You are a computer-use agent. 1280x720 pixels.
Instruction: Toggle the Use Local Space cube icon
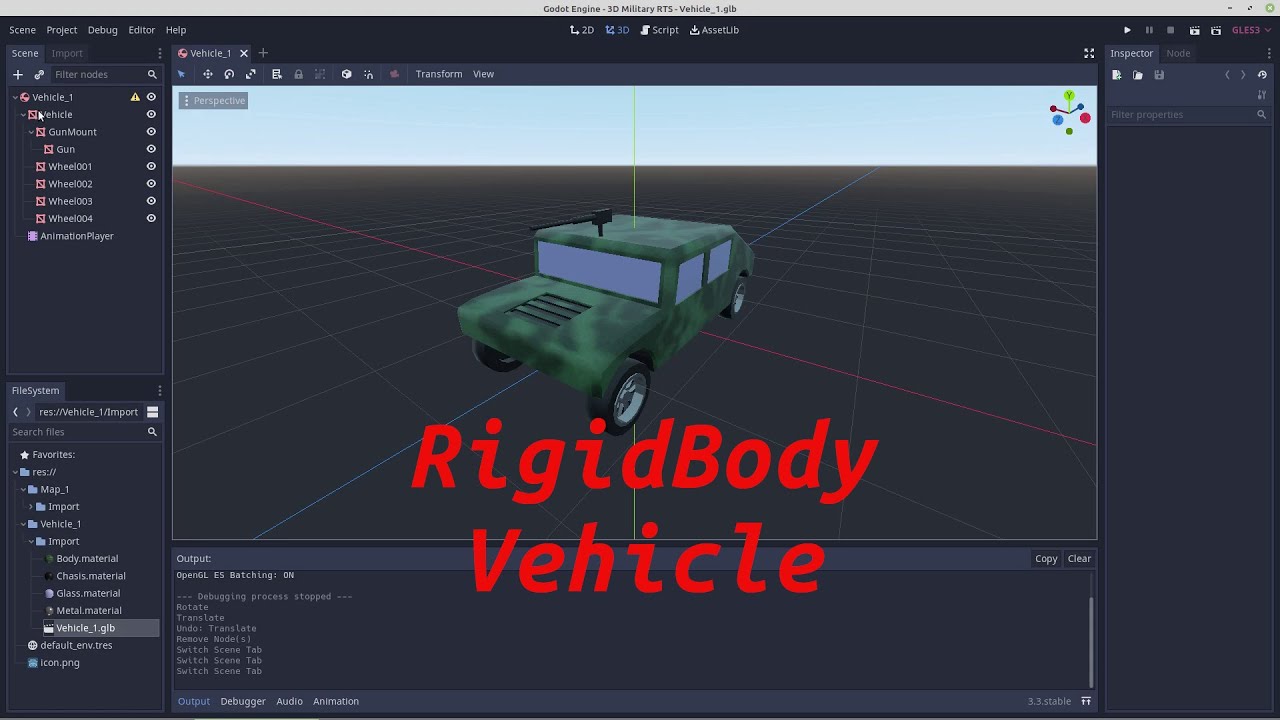(x=346, y=74)
